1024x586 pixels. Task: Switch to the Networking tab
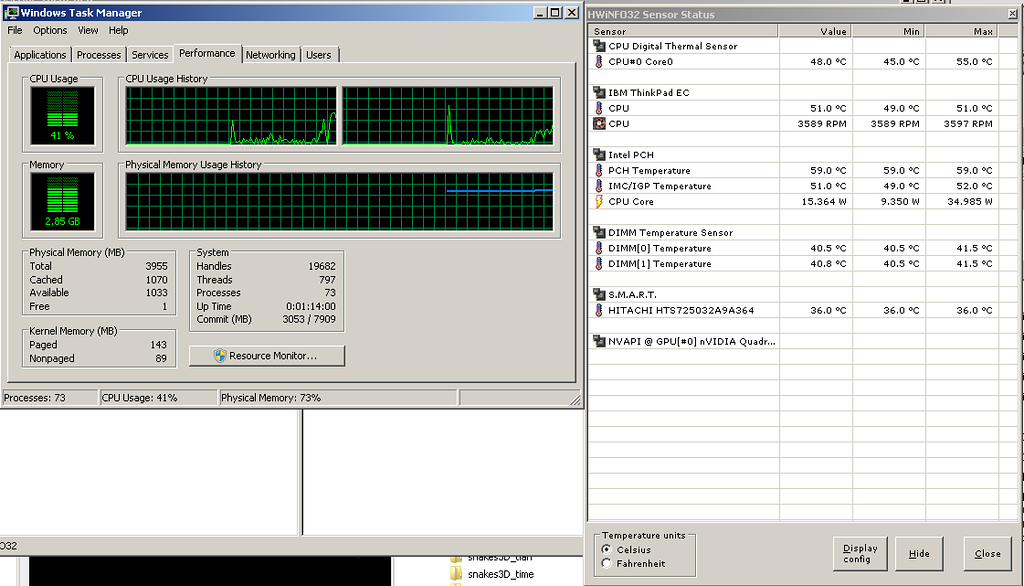[270, 55]
